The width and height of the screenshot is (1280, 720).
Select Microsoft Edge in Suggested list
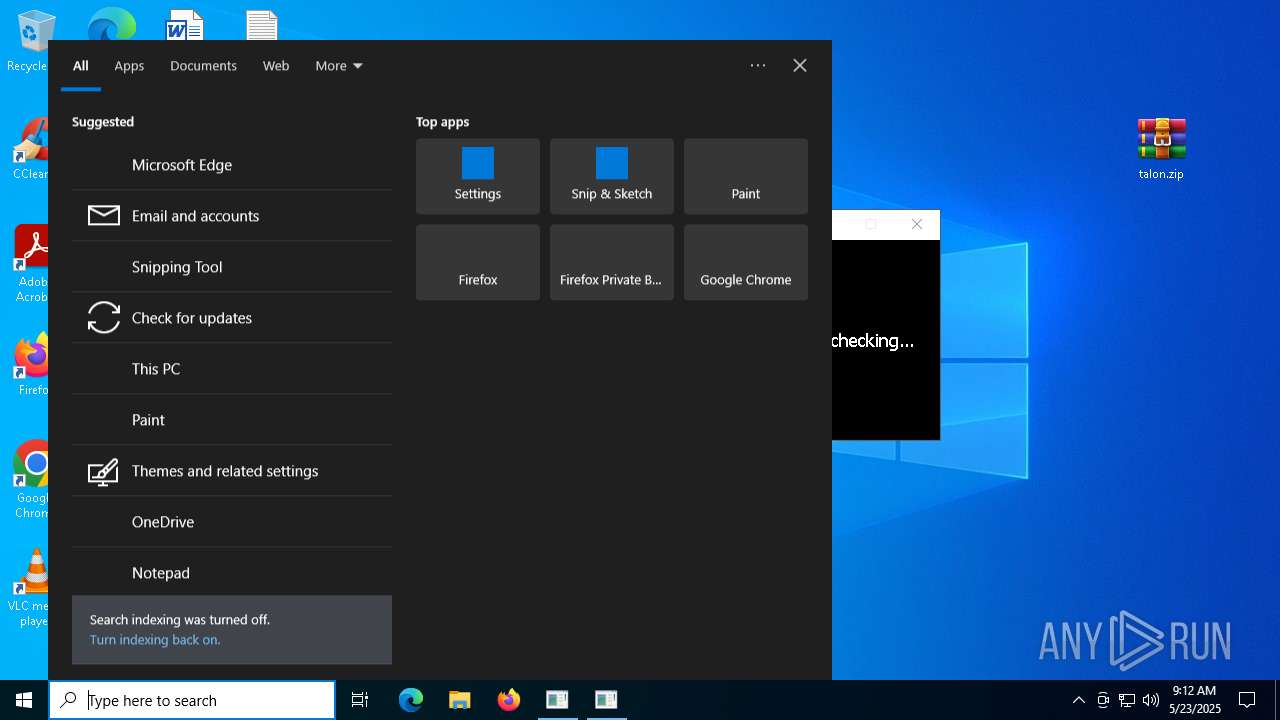click(232, 165)
